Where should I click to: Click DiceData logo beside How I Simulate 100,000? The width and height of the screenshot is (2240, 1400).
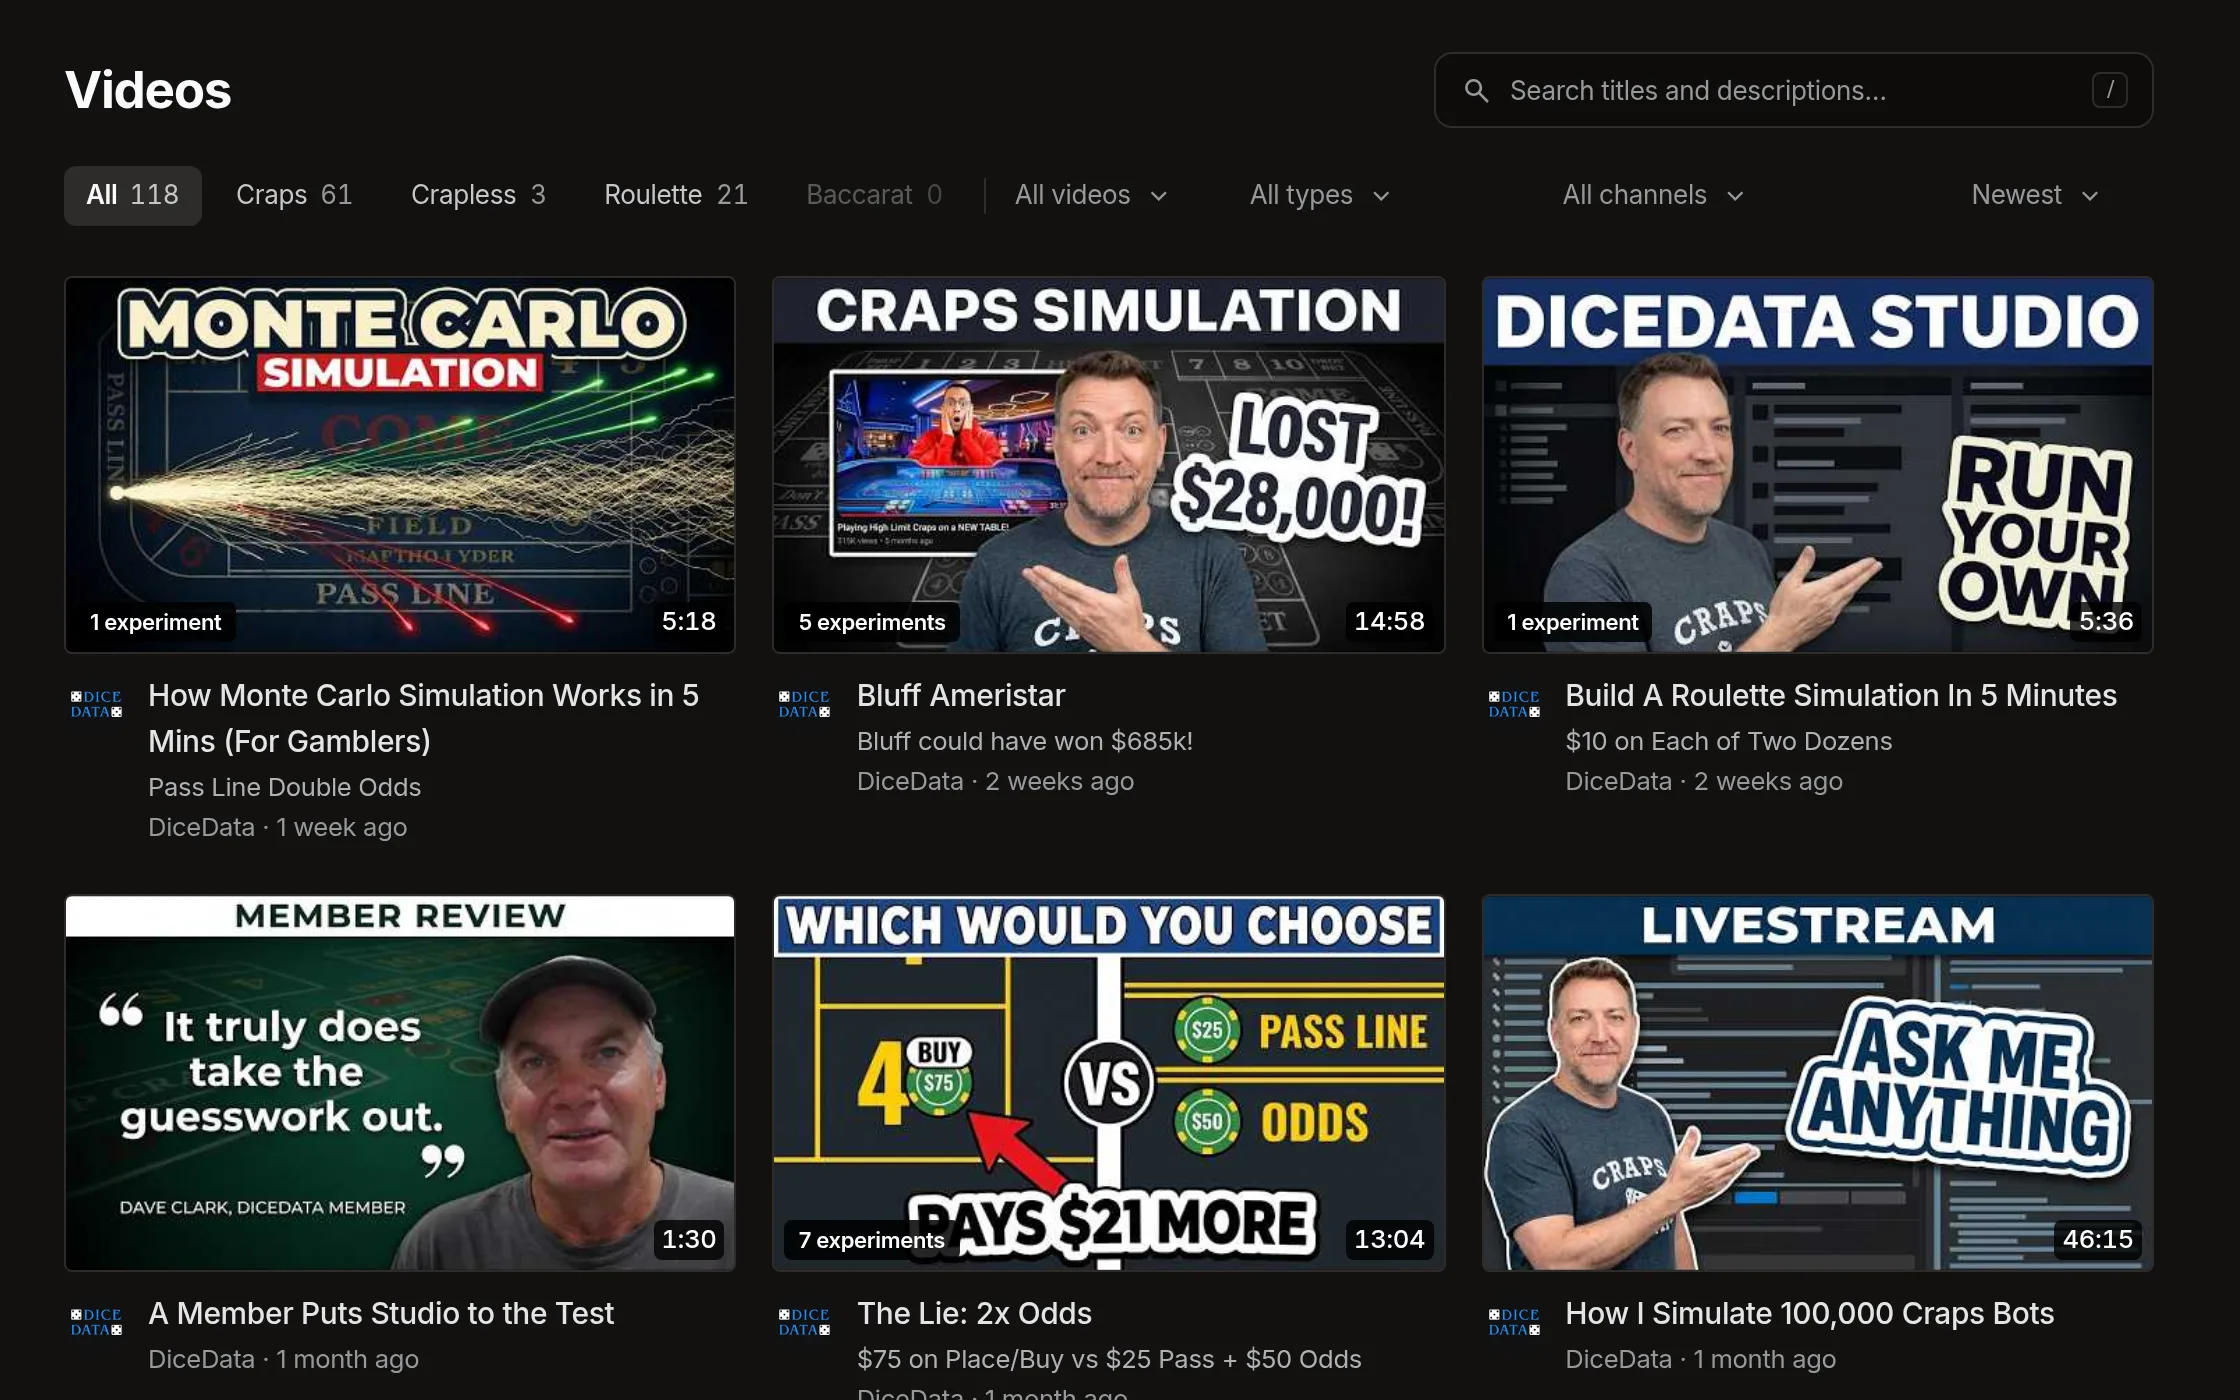coord(1514,1322)
